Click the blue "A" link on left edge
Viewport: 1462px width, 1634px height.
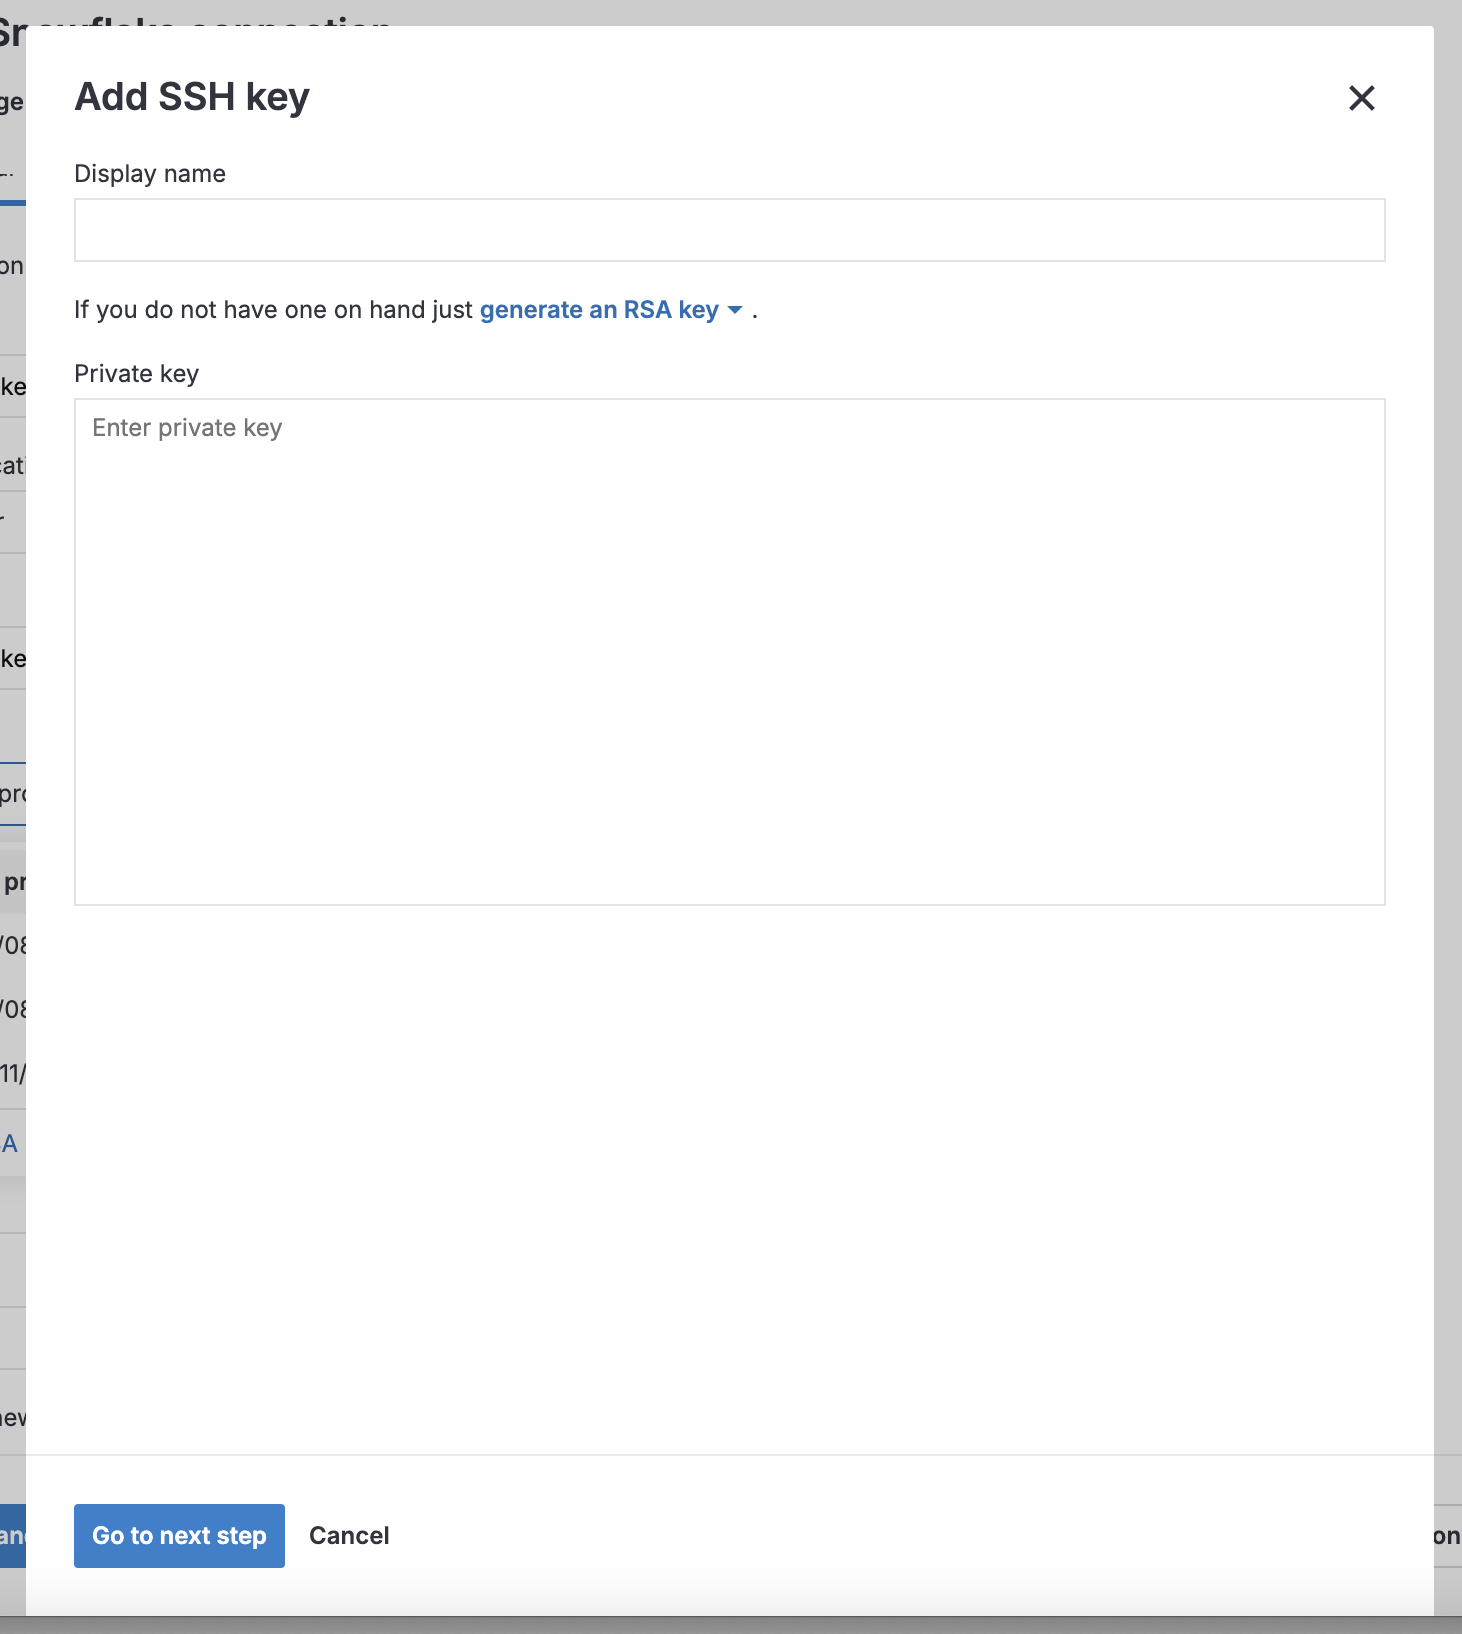click(10, 1143)
